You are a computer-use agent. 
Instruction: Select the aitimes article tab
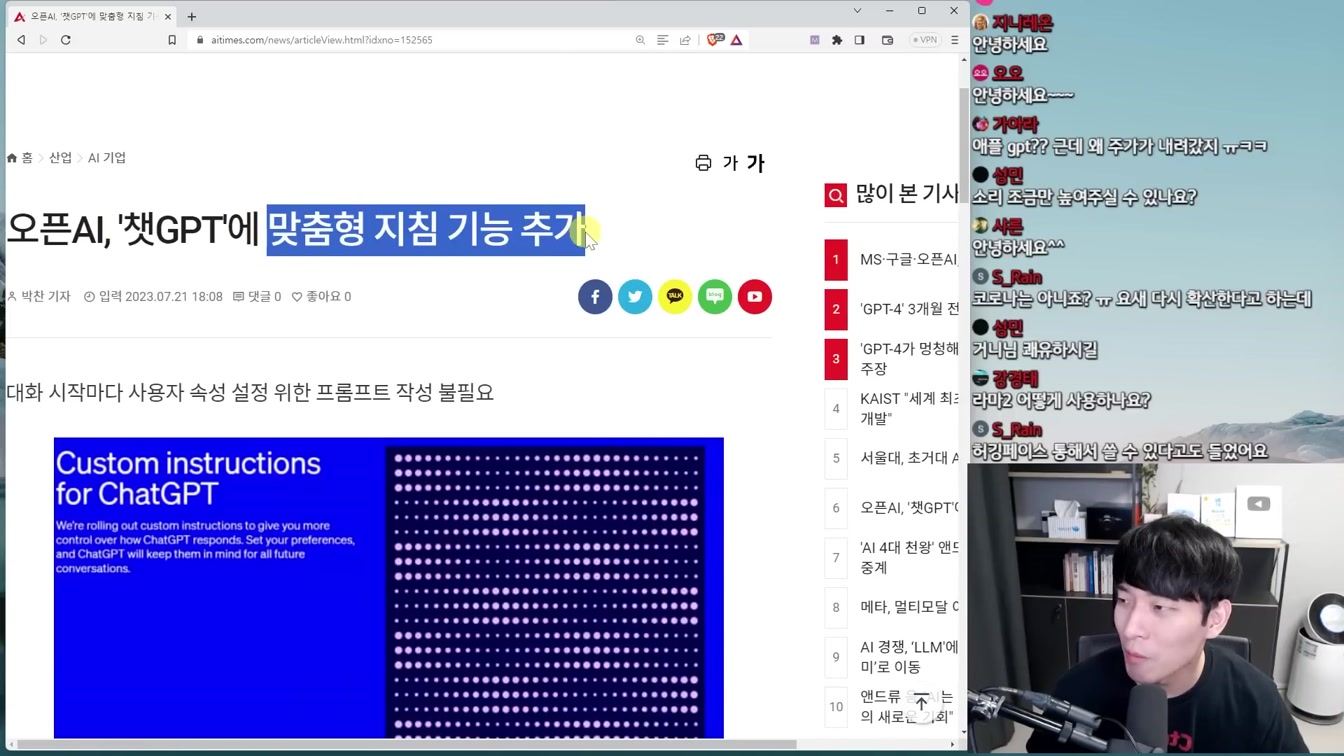click(x=92, y=16)
